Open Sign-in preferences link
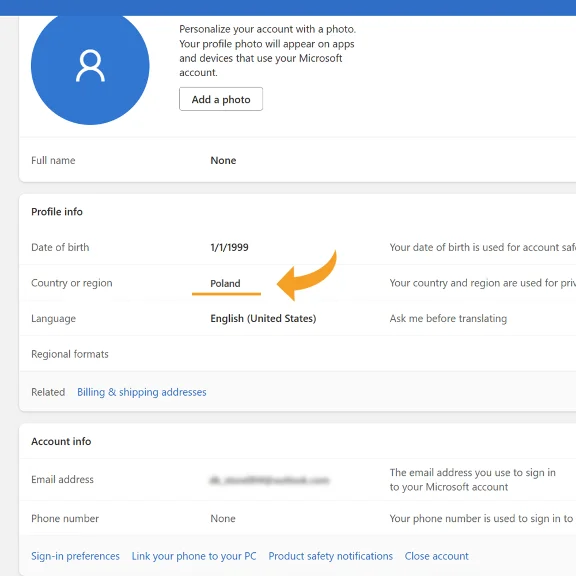Image resolution: width=576 pixels, height=576 pixels. 75,556
